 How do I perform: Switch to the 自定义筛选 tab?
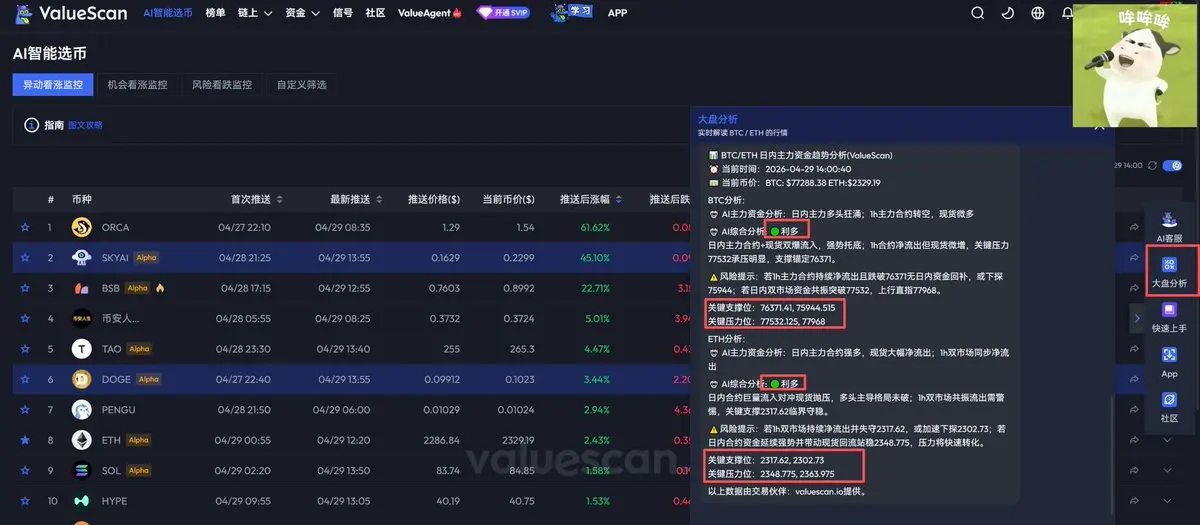pos(302,85)
